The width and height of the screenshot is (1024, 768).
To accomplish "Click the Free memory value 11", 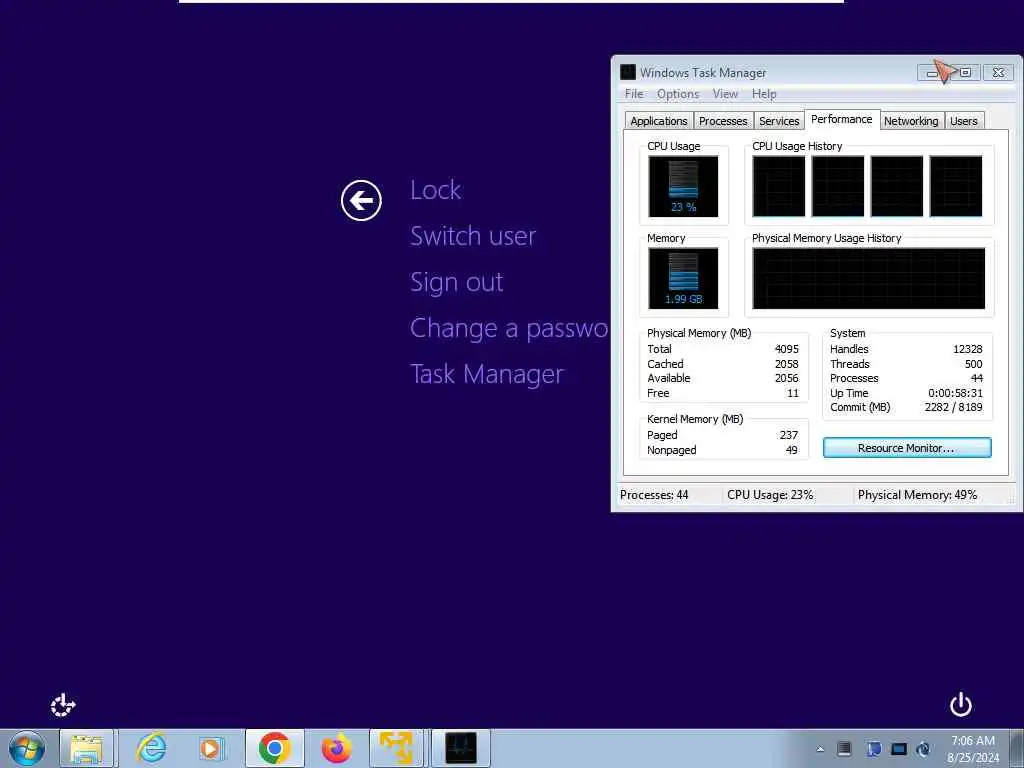I will pos(793,394).
